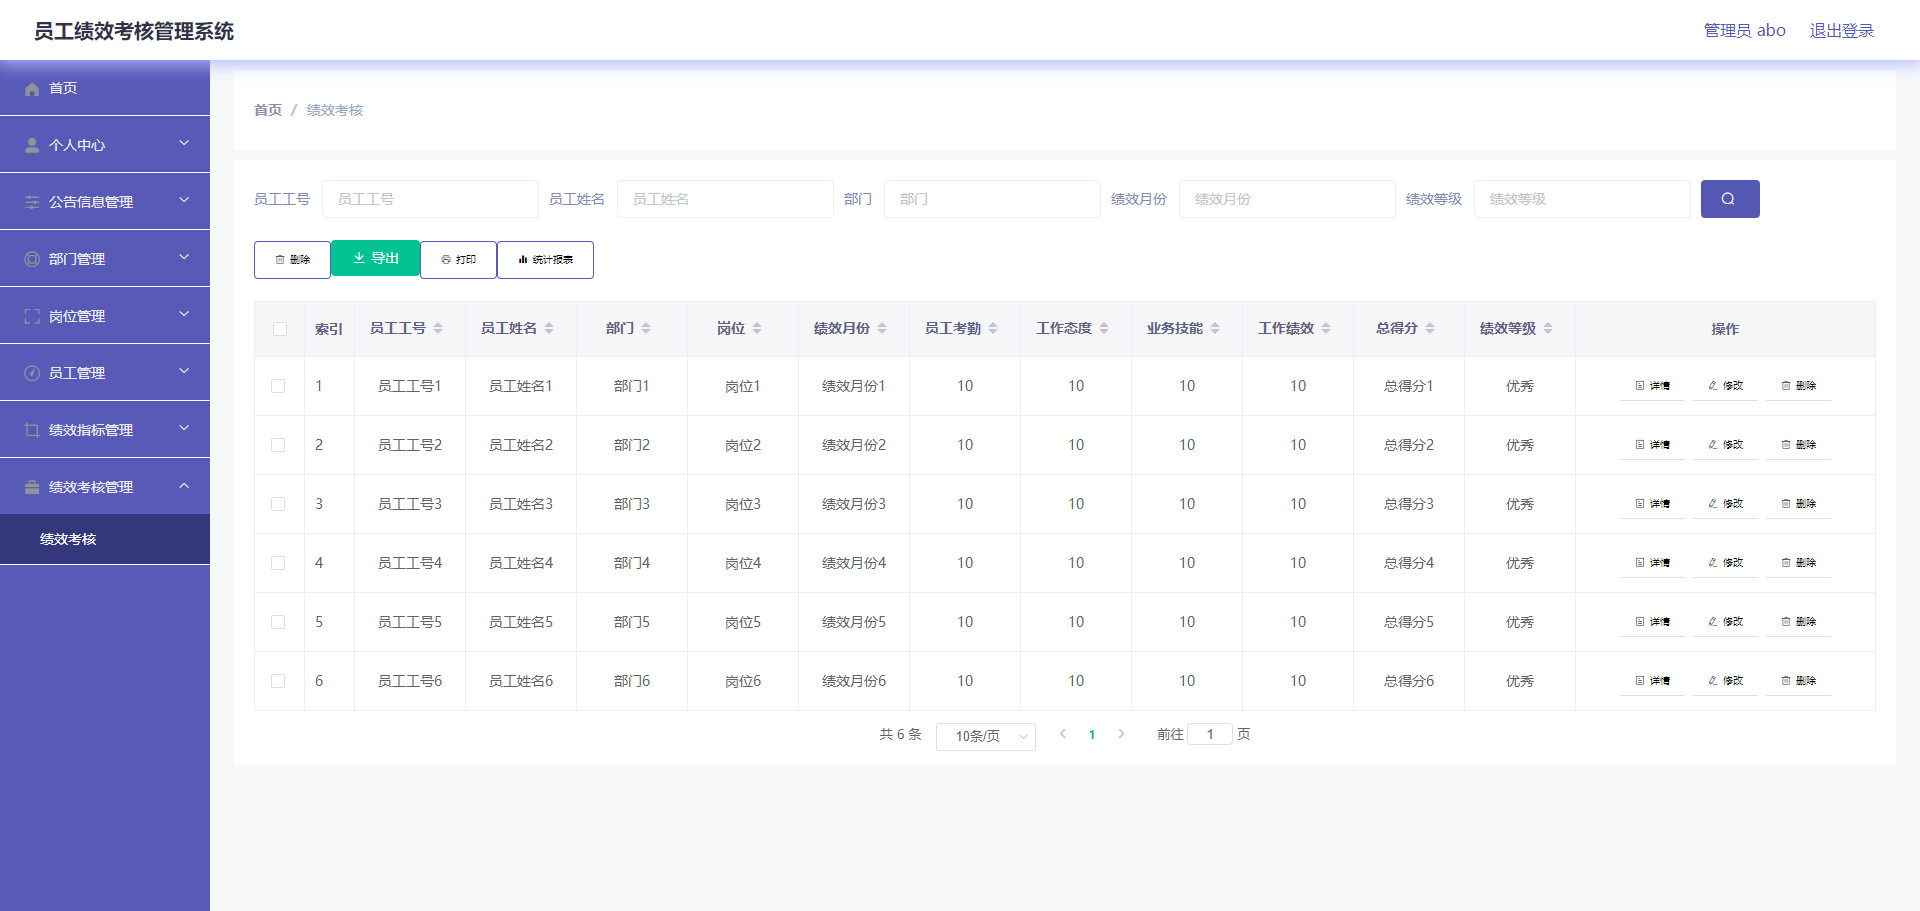Screen dimensions: 1920x911
Task: Check the box for row 员工工号6
Action: click(x=278, y=681)
